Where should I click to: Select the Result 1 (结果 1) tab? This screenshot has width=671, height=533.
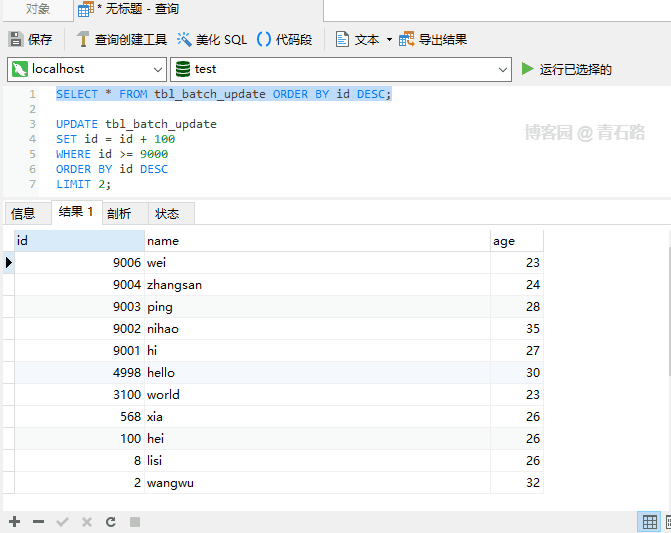coord(76,212)
